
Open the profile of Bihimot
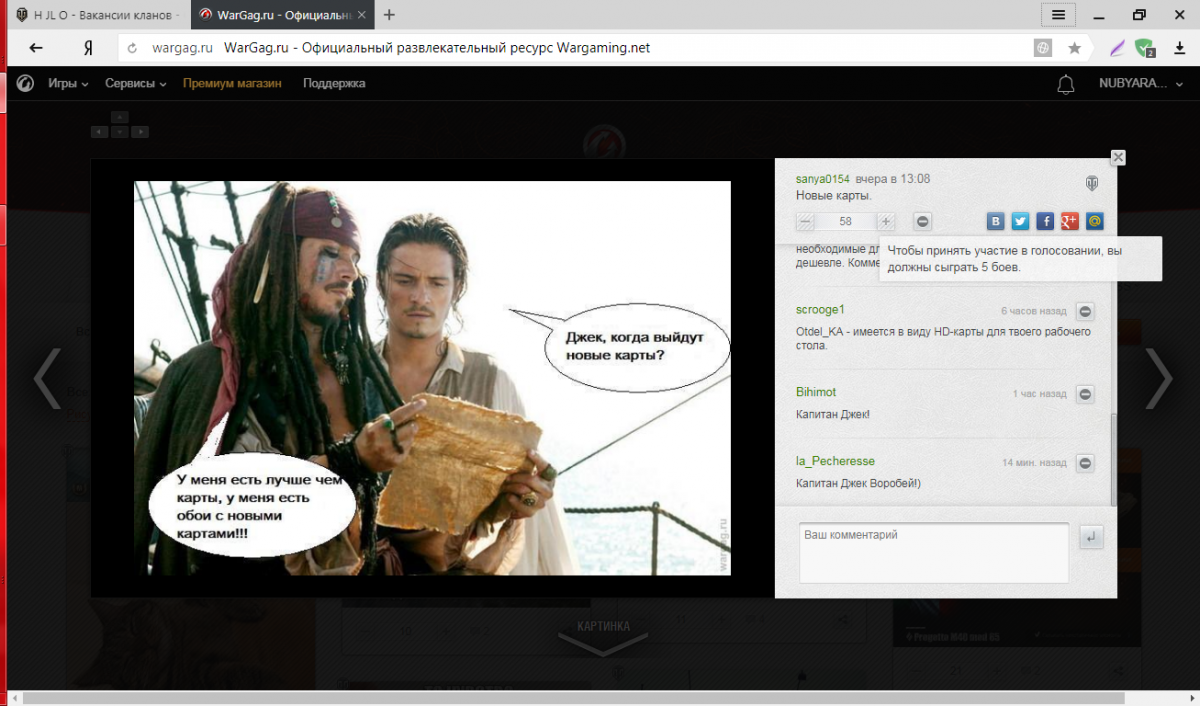point(816,392)
